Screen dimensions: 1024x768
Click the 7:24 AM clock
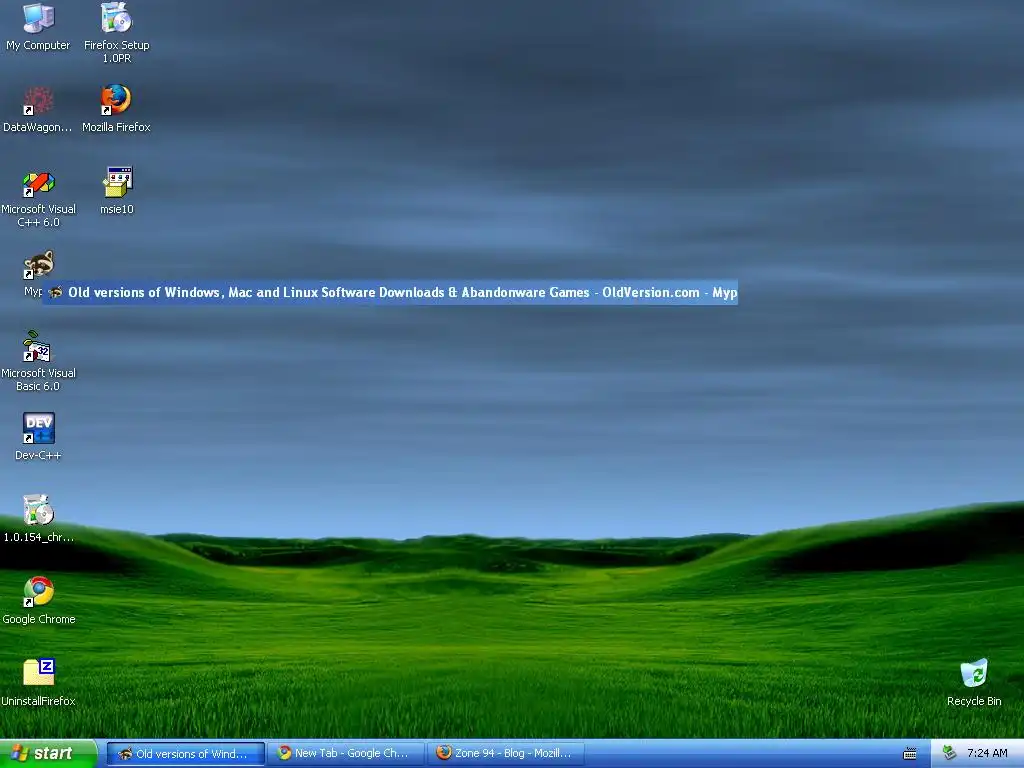987,754
